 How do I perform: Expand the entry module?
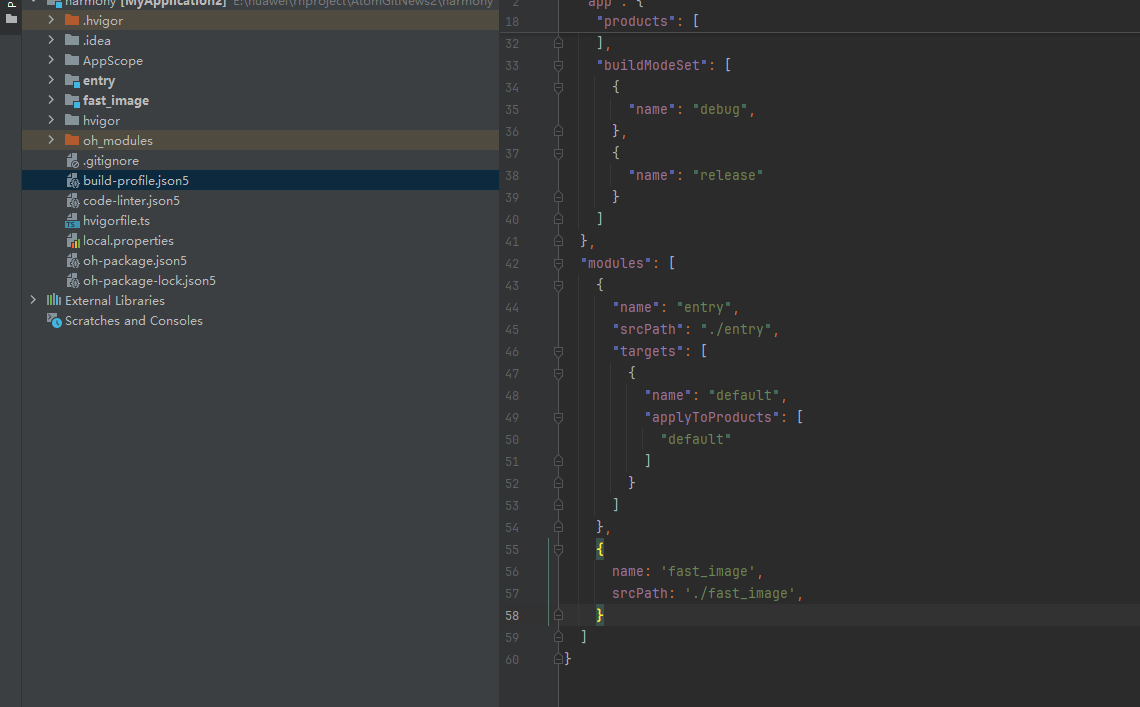[51, 80]
